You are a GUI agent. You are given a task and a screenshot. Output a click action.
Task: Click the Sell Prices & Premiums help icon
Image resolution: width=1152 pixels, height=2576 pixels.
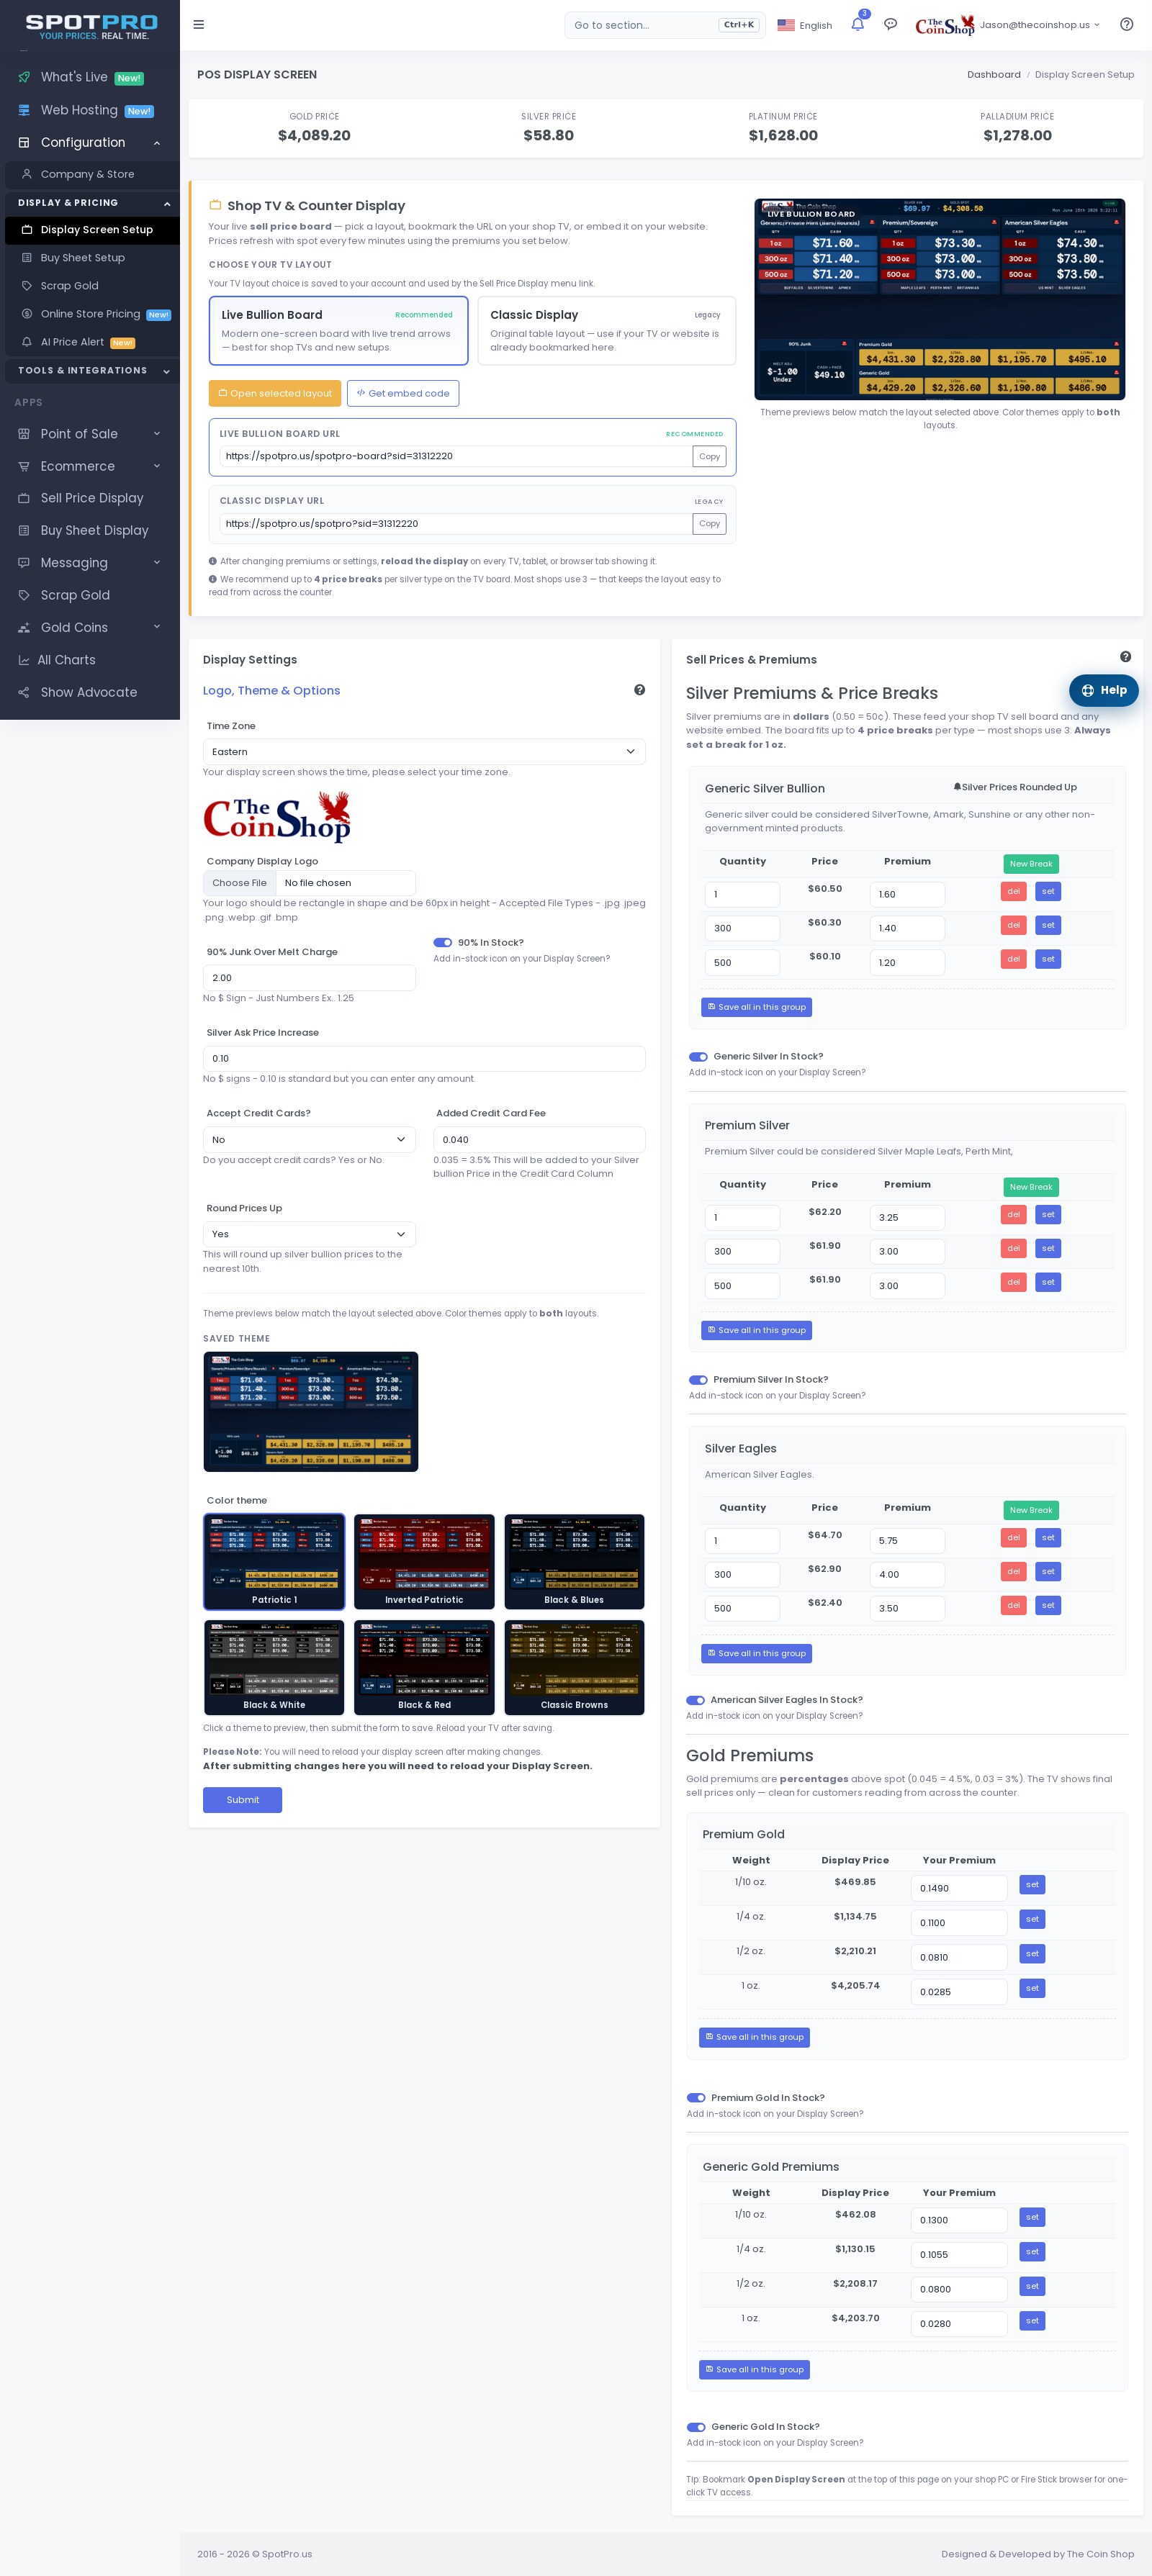[x=1125, y=657]
